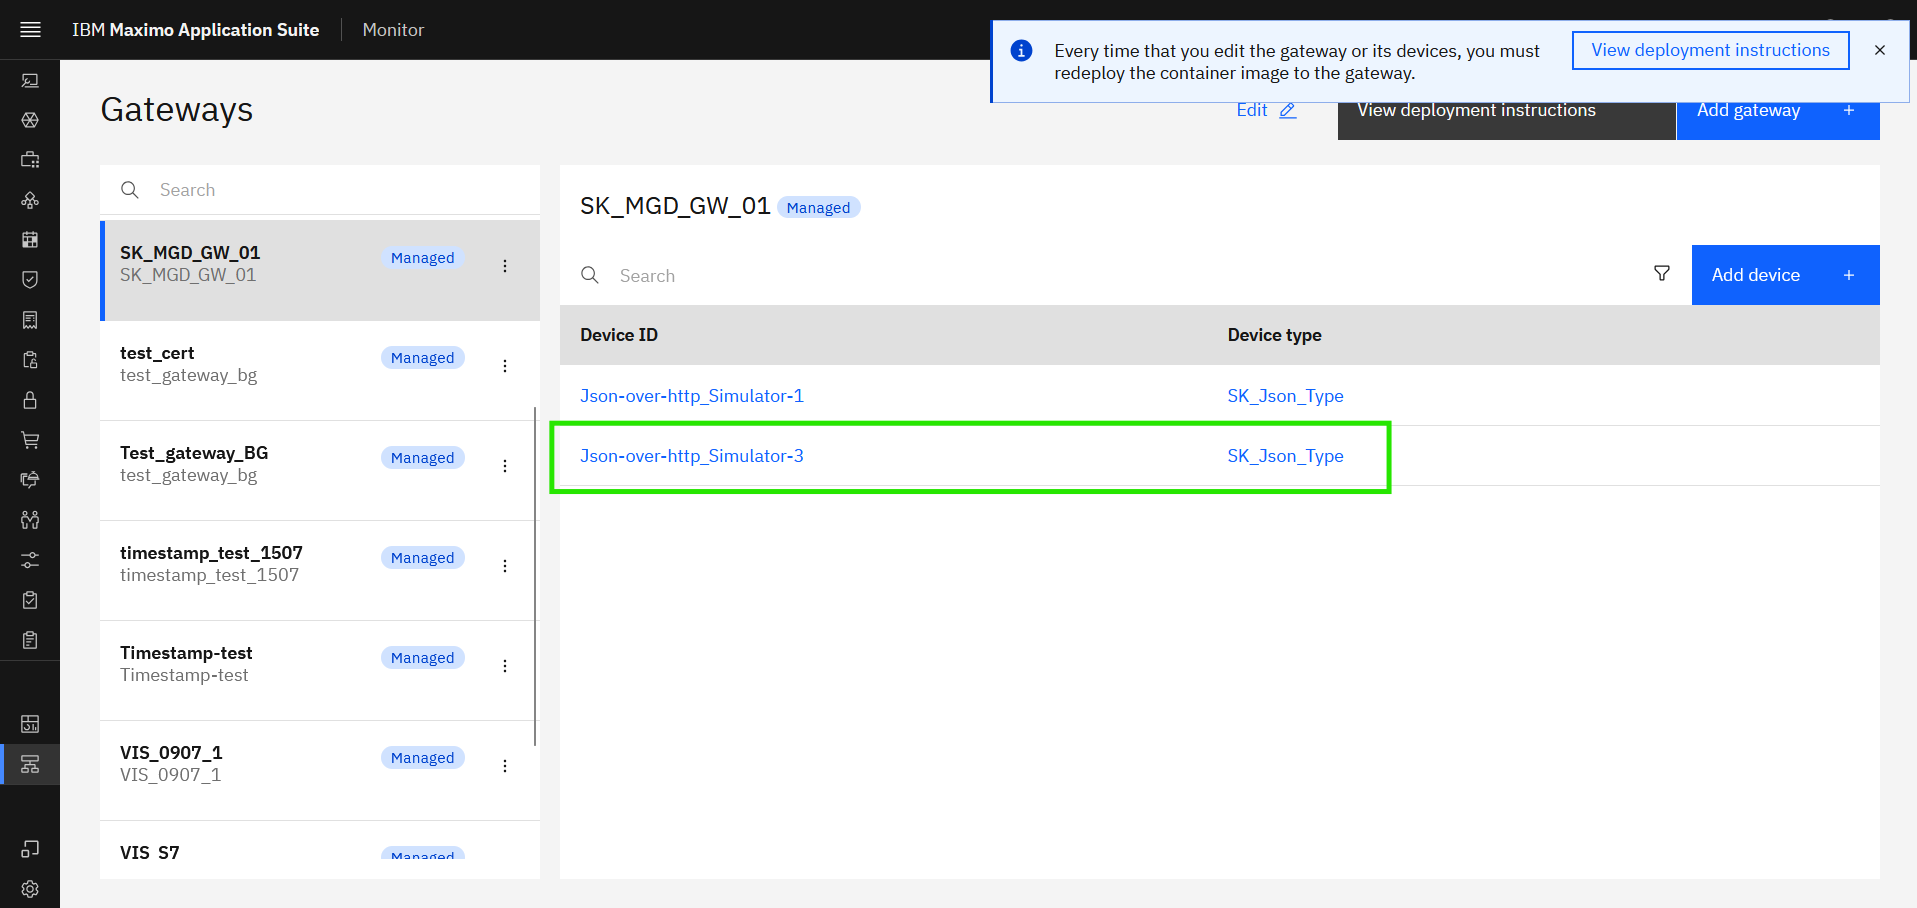Click the Add gateway button
The image size is (1917, 908).
[x=1778, y=120]
